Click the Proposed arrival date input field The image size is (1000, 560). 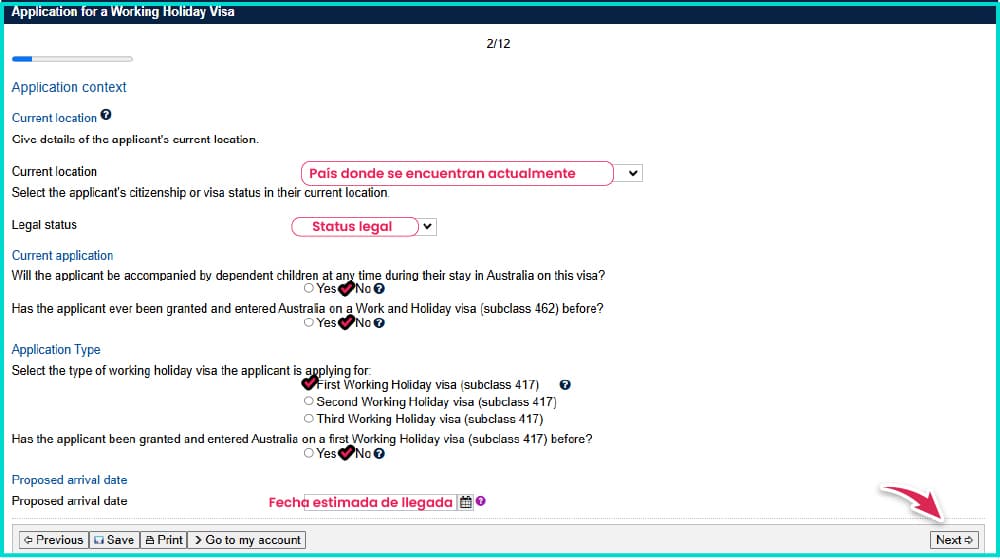click(x=380, y=502)
